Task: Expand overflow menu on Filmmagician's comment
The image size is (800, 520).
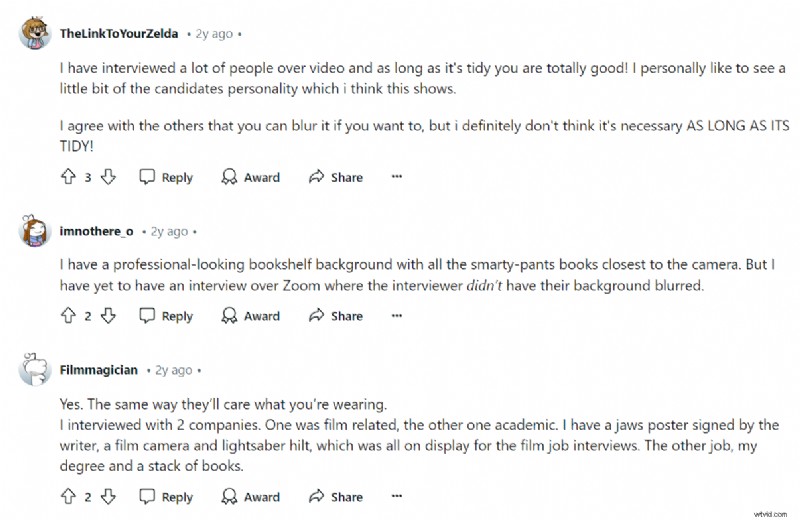Action: pyautogui.click(x=397, y=496)
